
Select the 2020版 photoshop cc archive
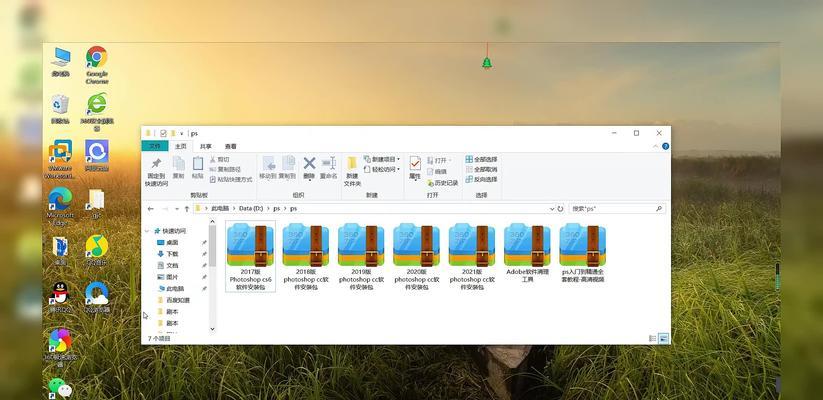coord(417,256)
